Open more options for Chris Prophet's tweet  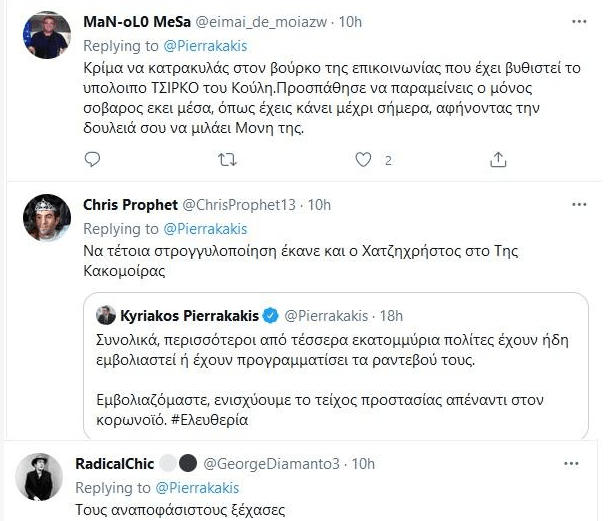[579, 204]
